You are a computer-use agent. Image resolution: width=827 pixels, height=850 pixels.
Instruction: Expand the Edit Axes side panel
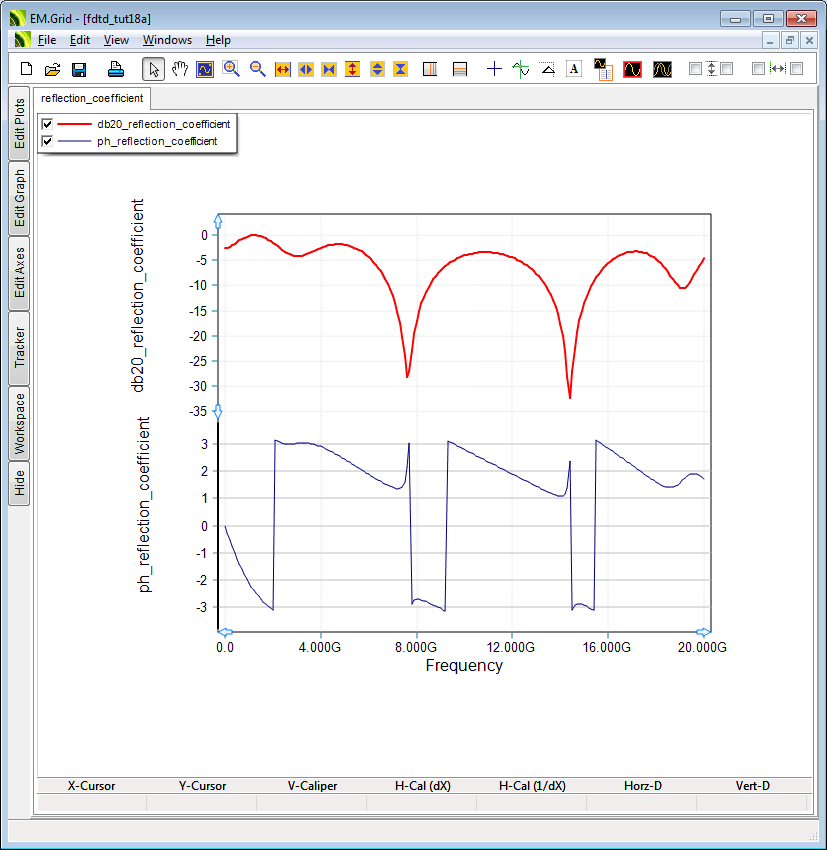[19, 273]
